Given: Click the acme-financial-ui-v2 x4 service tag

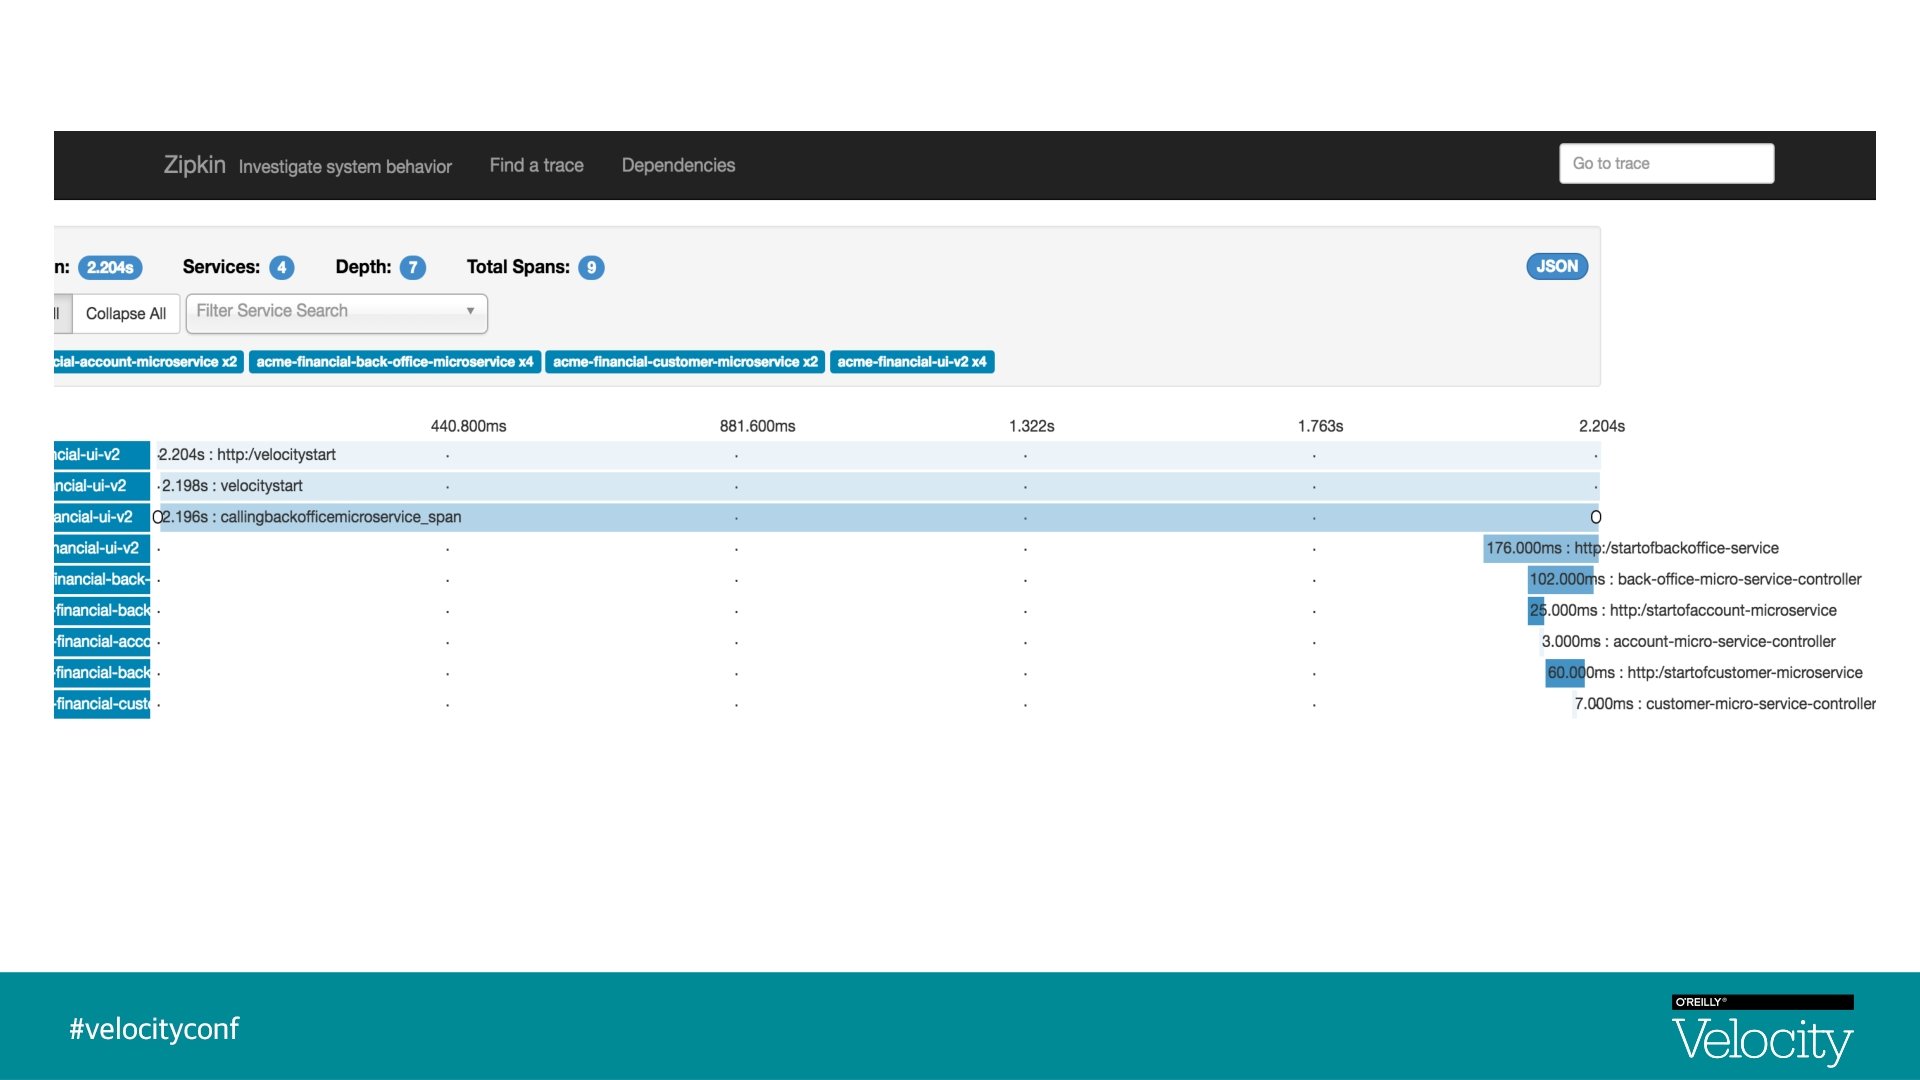Looking at the screenshot, I should (911, 362).
